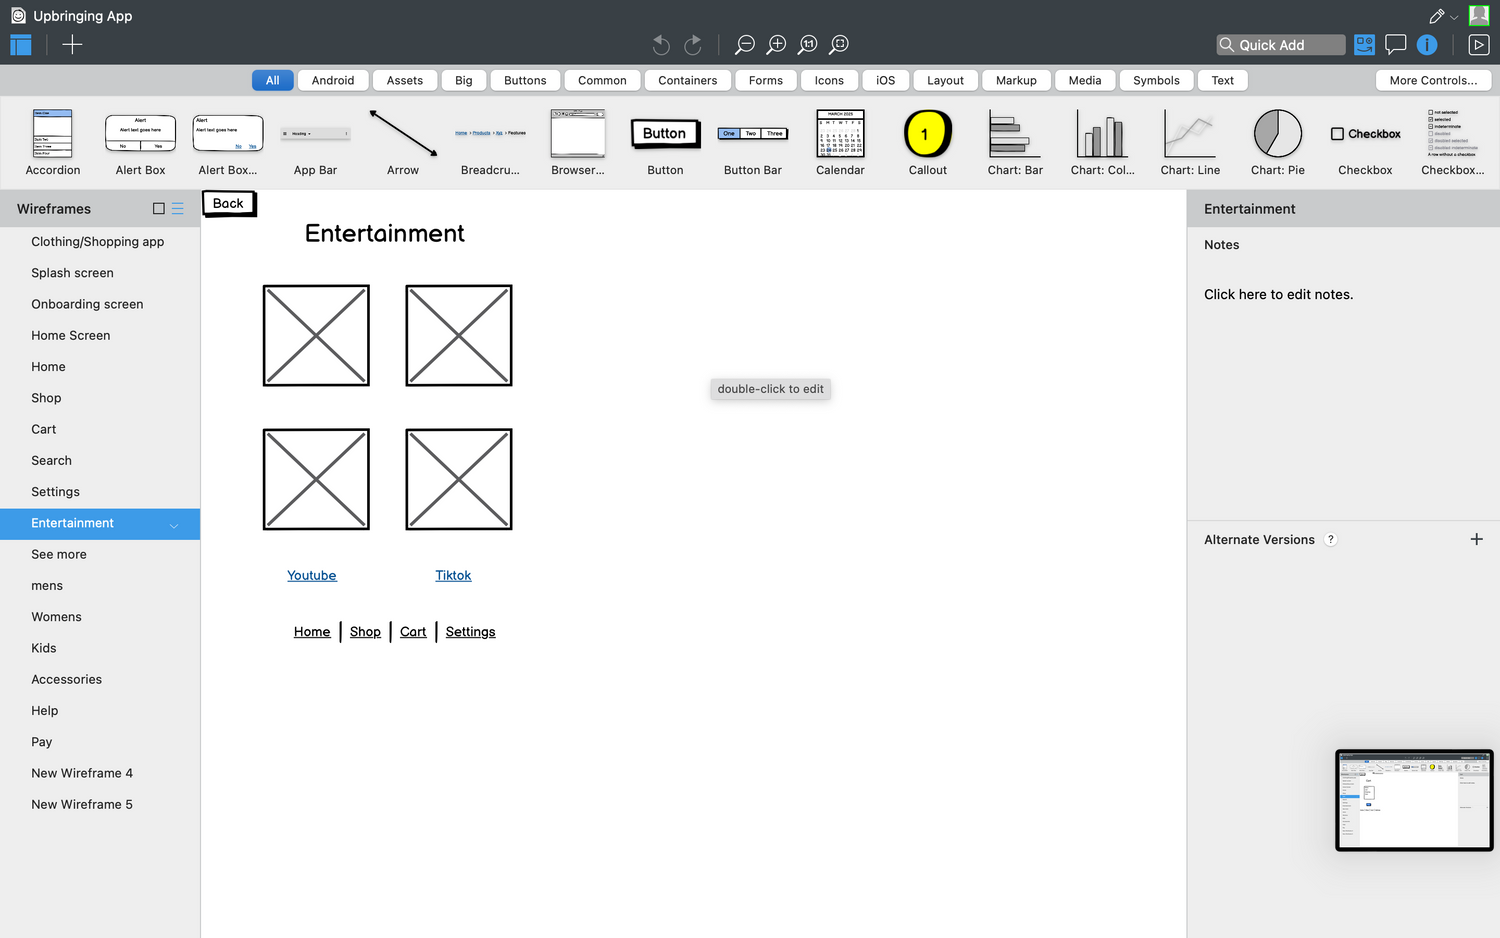
Task: Click the Back button on canvas
Action: (229, 204)
